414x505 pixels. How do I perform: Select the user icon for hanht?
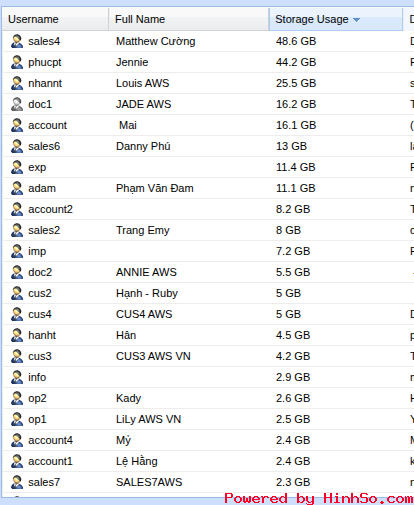point(17,335)
